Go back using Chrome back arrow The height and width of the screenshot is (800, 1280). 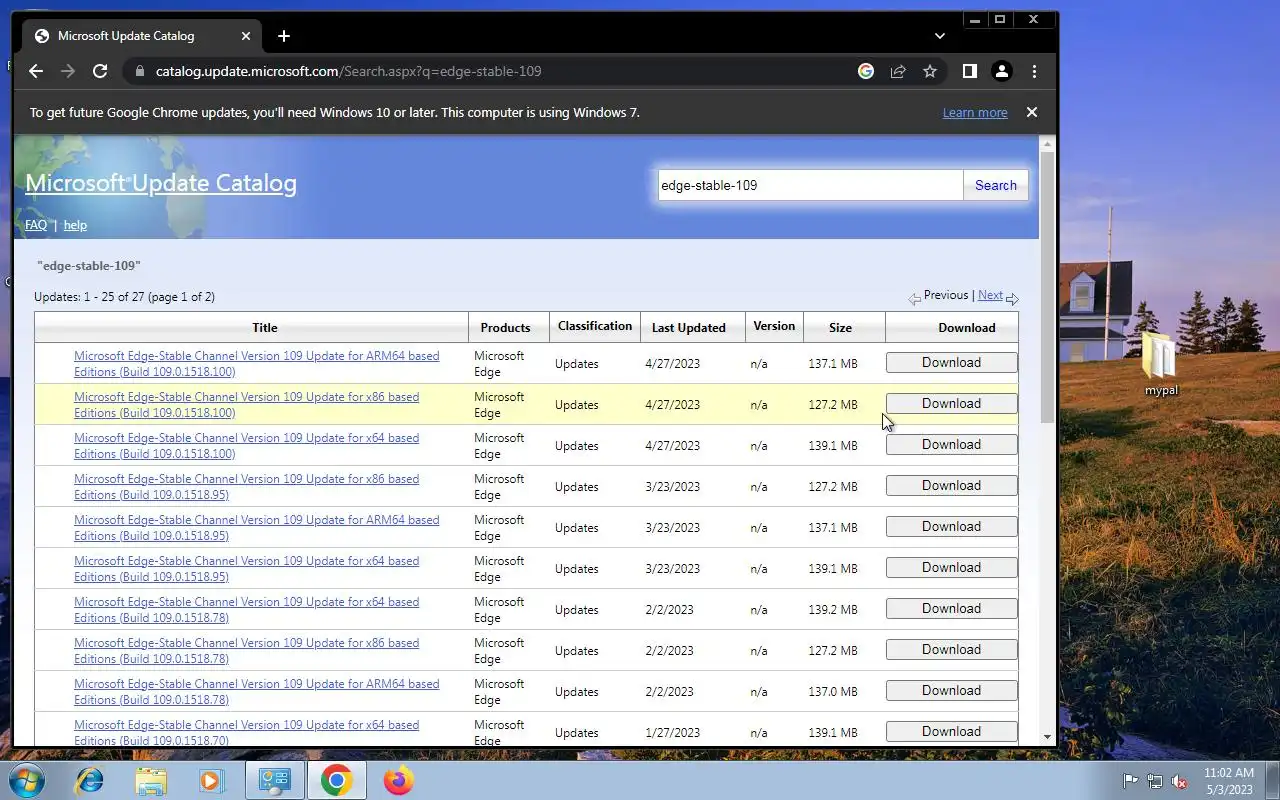pyautogui.click(x=36, y=71)
